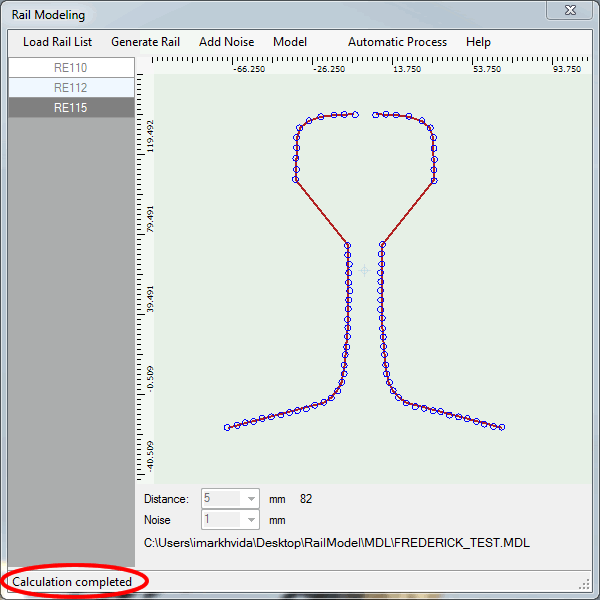Select the Model menu
The height and width of the screenshot is (600, 600).
(x=290, y=42)
